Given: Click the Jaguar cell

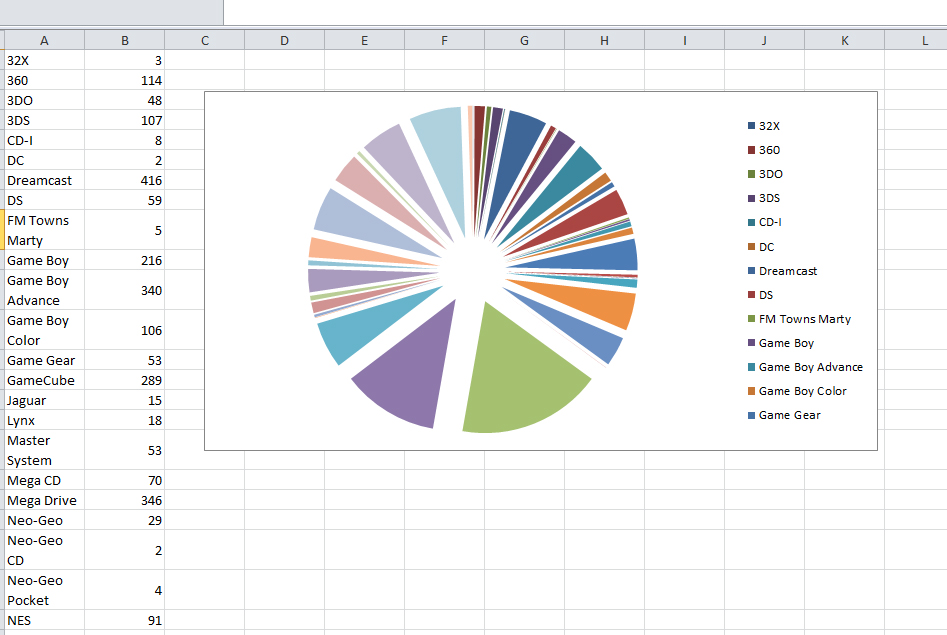Looking at the screenshot, I should tap(44, 400).
